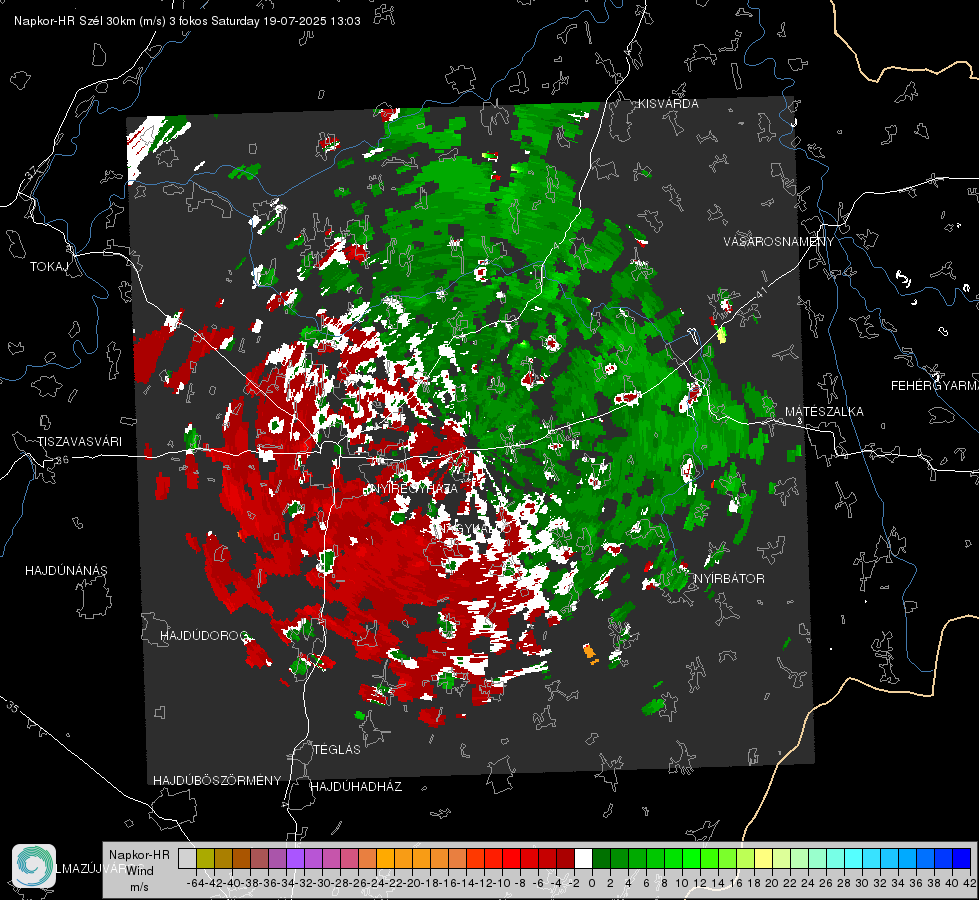Viewport: 979px width, 900px height.
Task: Click the '20' legend value
Action: coord(772,884)
